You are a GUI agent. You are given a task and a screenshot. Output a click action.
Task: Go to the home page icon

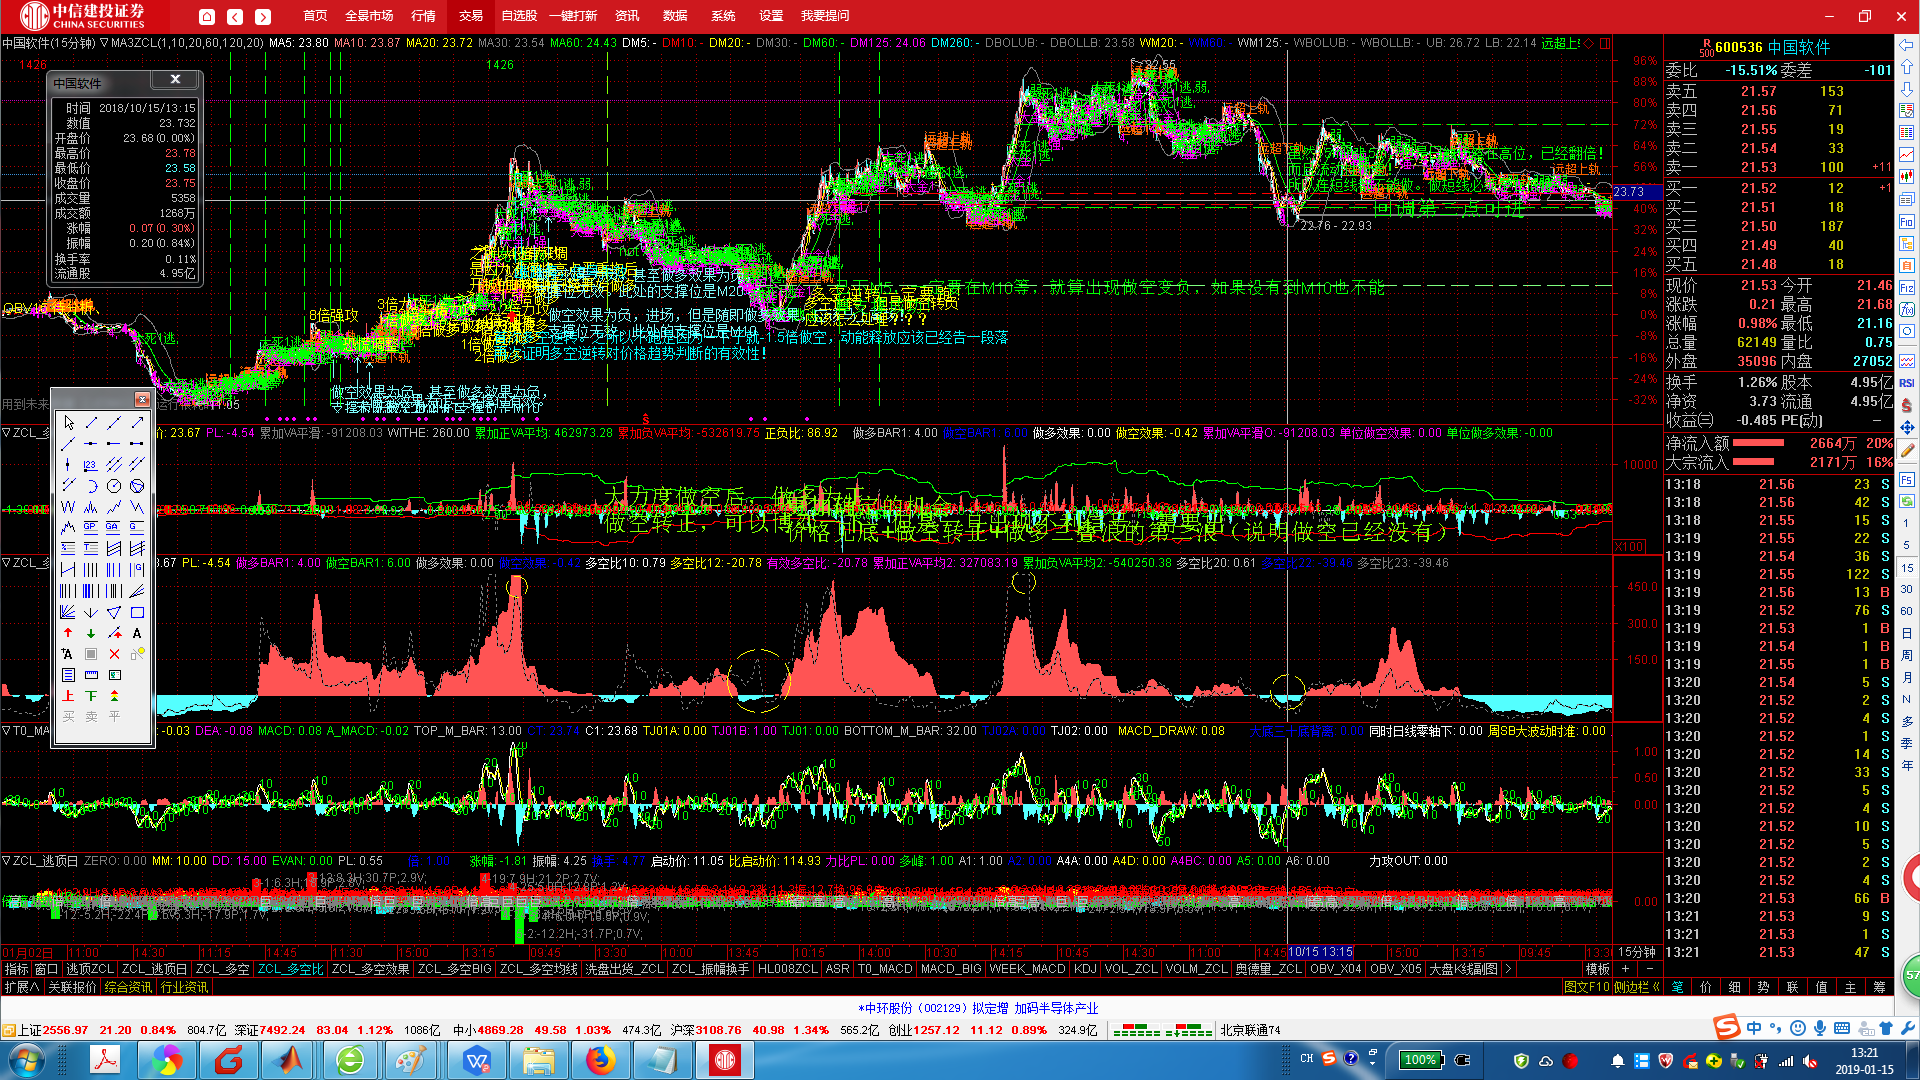pos(206,16)
